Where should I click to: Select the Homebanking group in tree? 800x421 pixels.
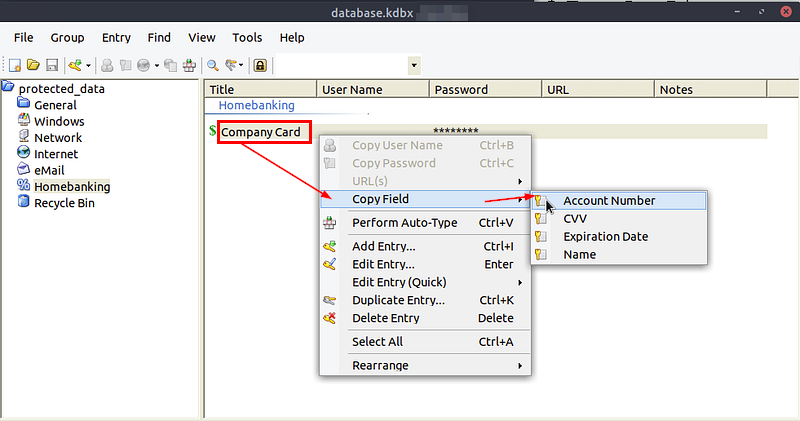click(x=72, y=187)
